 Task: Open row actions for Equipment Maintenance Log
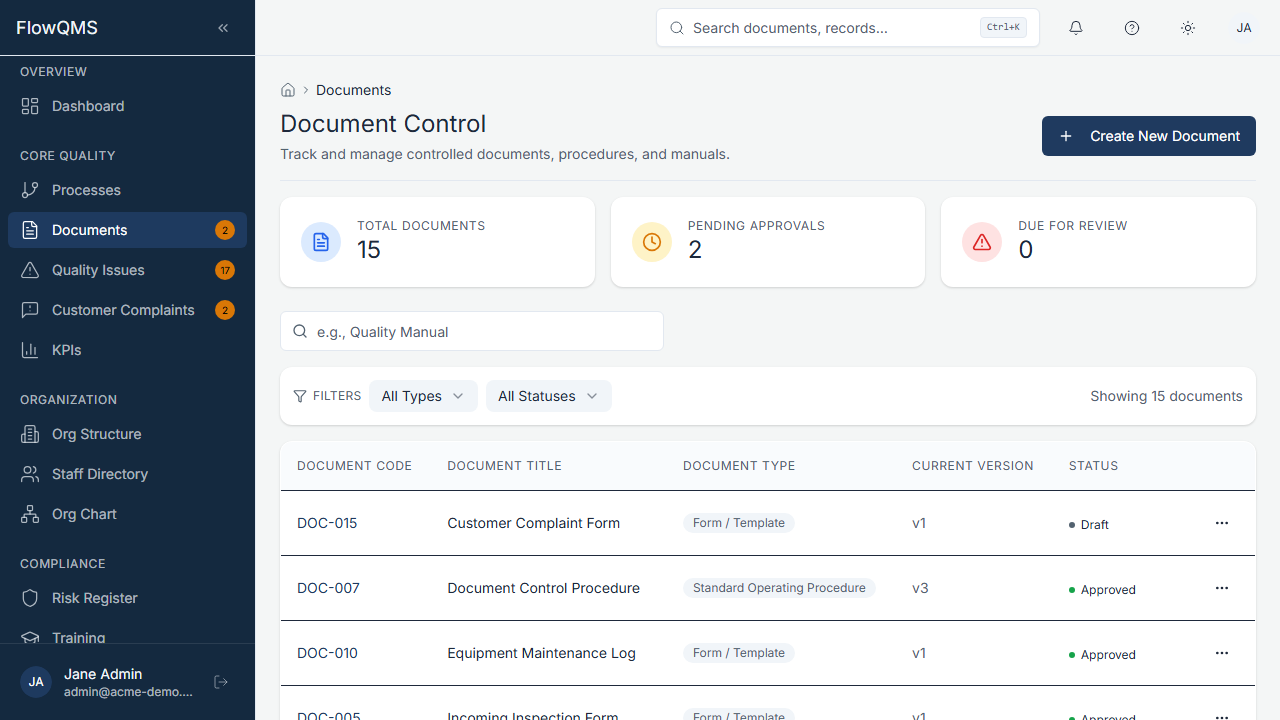coord(1221,653)
